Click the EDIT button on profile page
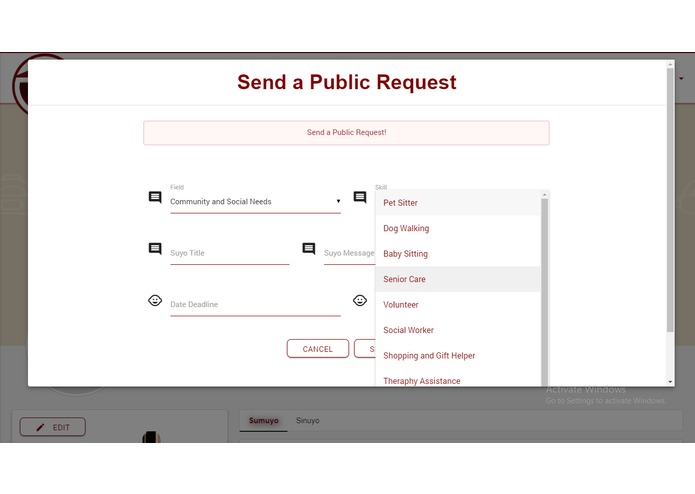 pyautogui.click(x=53, y=427)
